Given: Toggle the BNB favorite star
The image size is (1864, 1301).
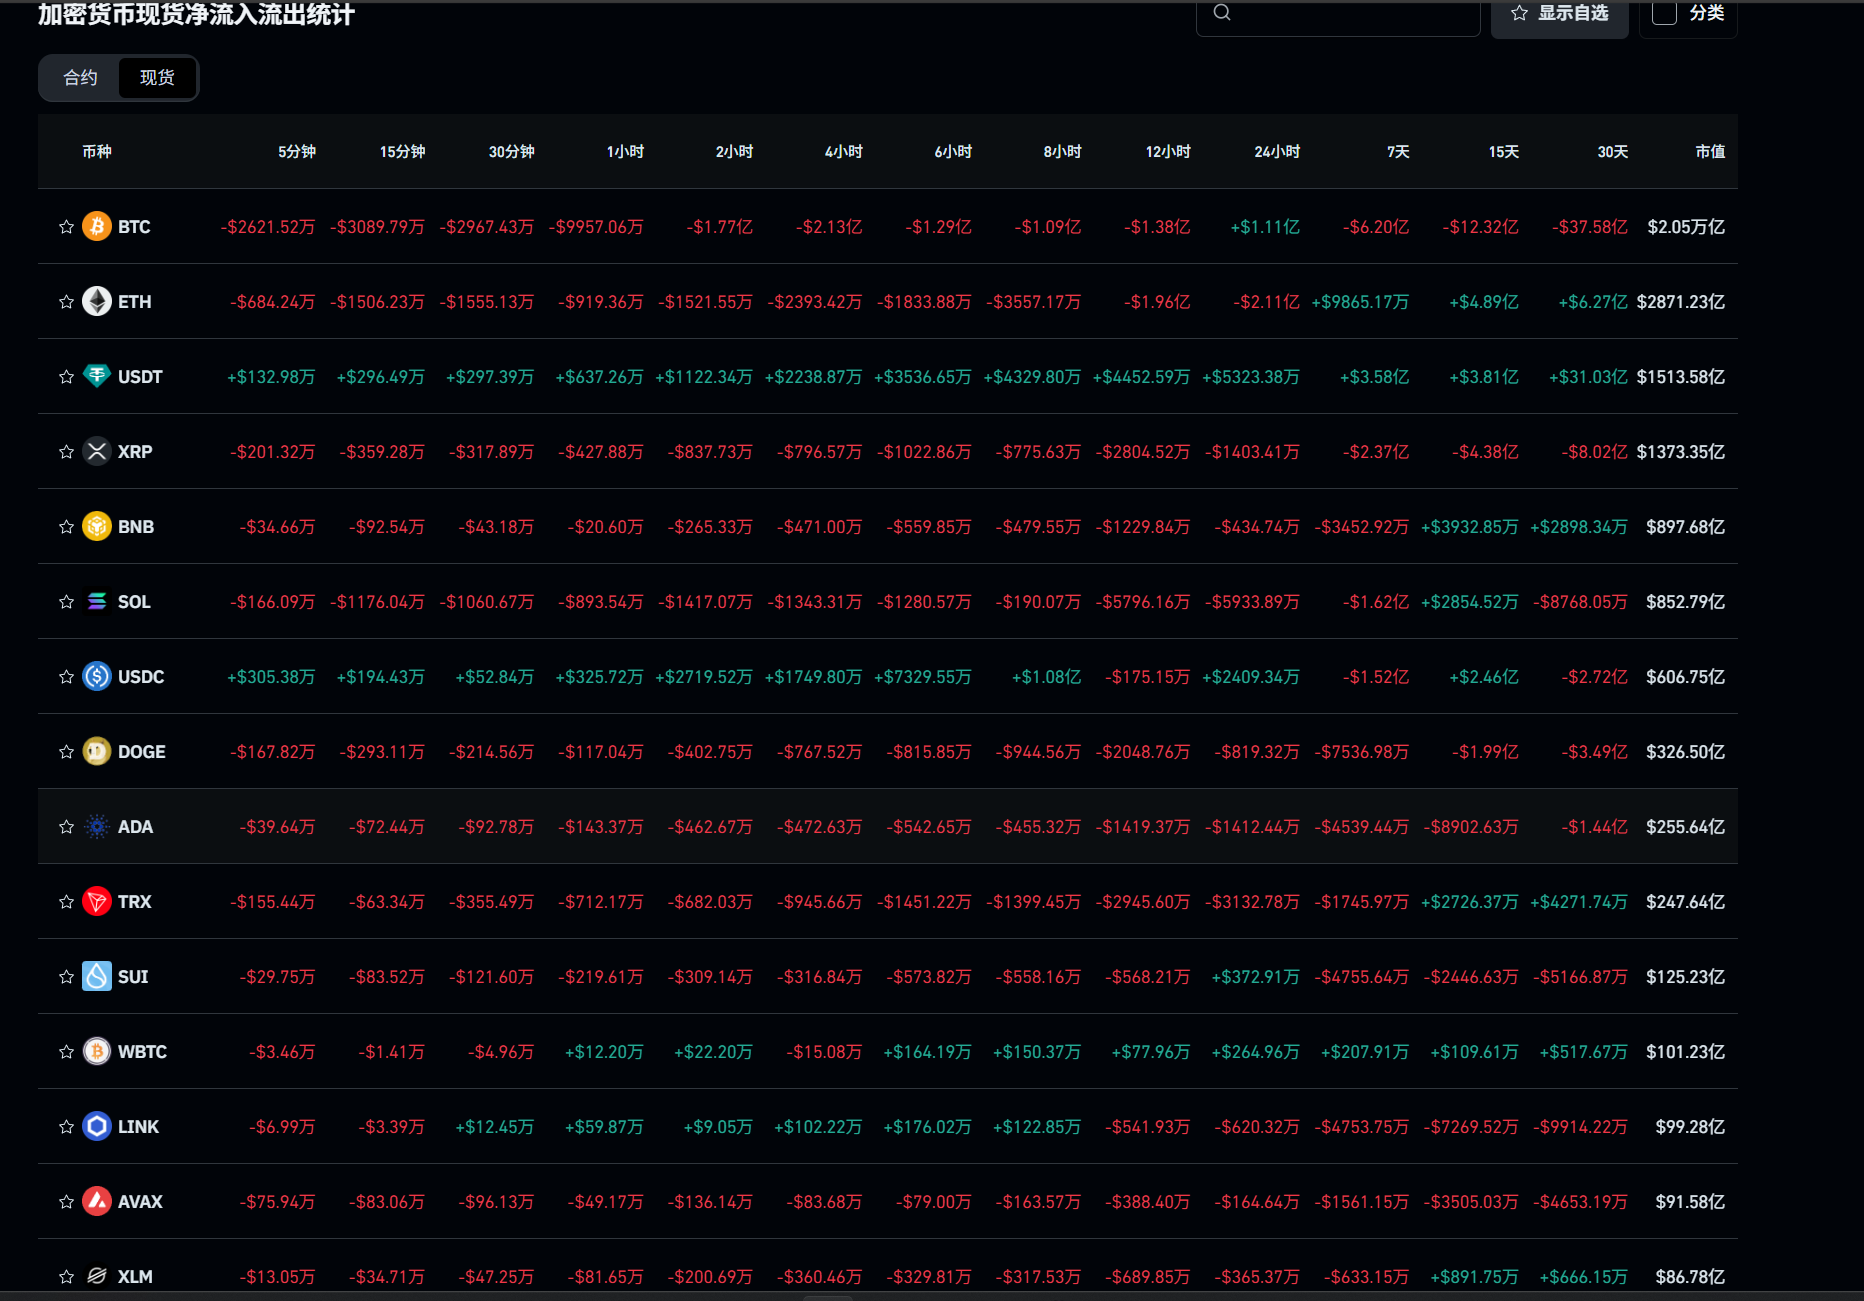Looking at the screenshot, I should (x=66, y=527).
